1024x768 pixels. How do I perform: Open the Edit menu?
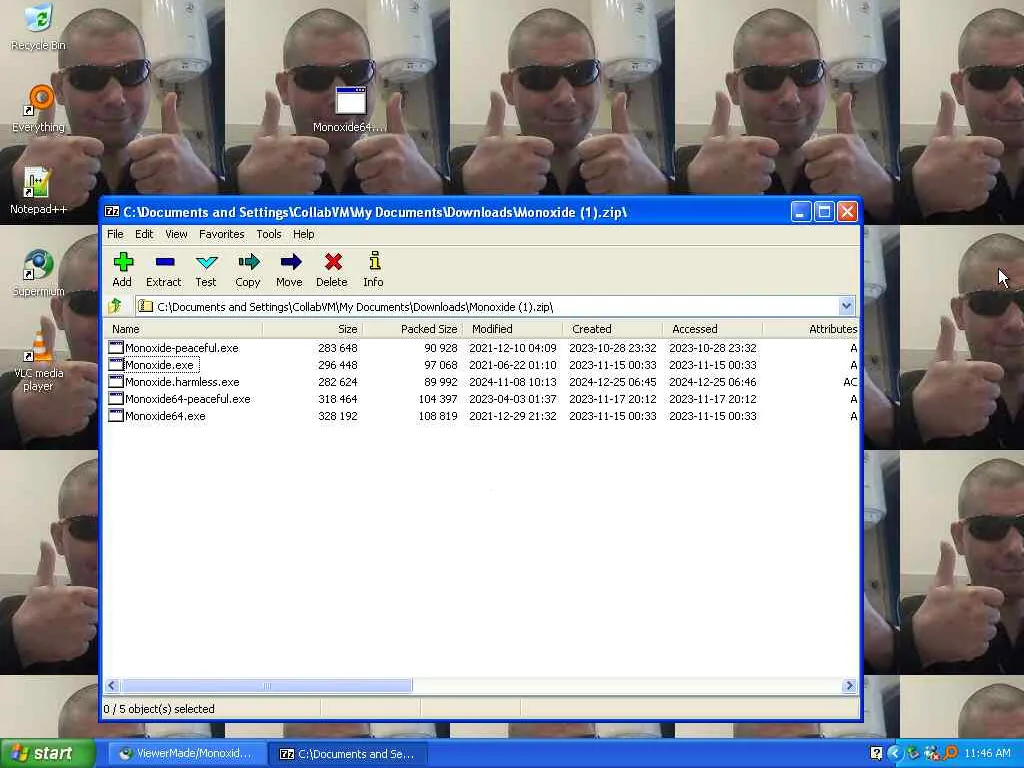click(x=144, y=234)
